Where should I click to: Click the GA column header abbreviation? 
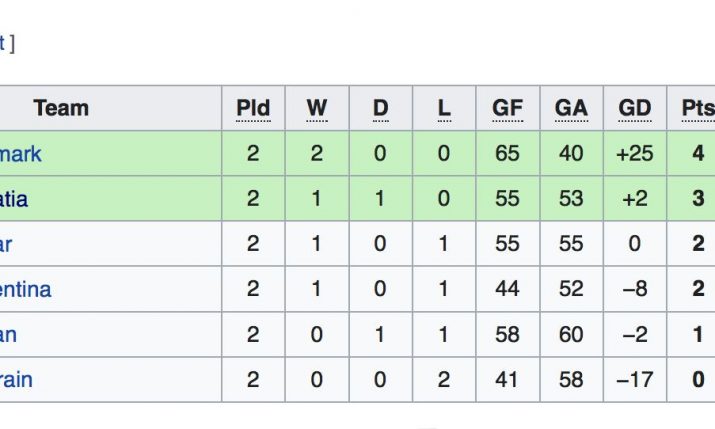click(x=571, y=108)
